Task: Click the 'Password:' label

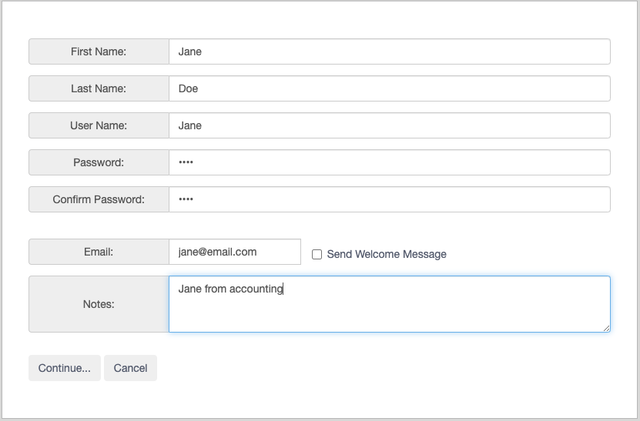Action: pyautogui.click(x=98, y=162)
